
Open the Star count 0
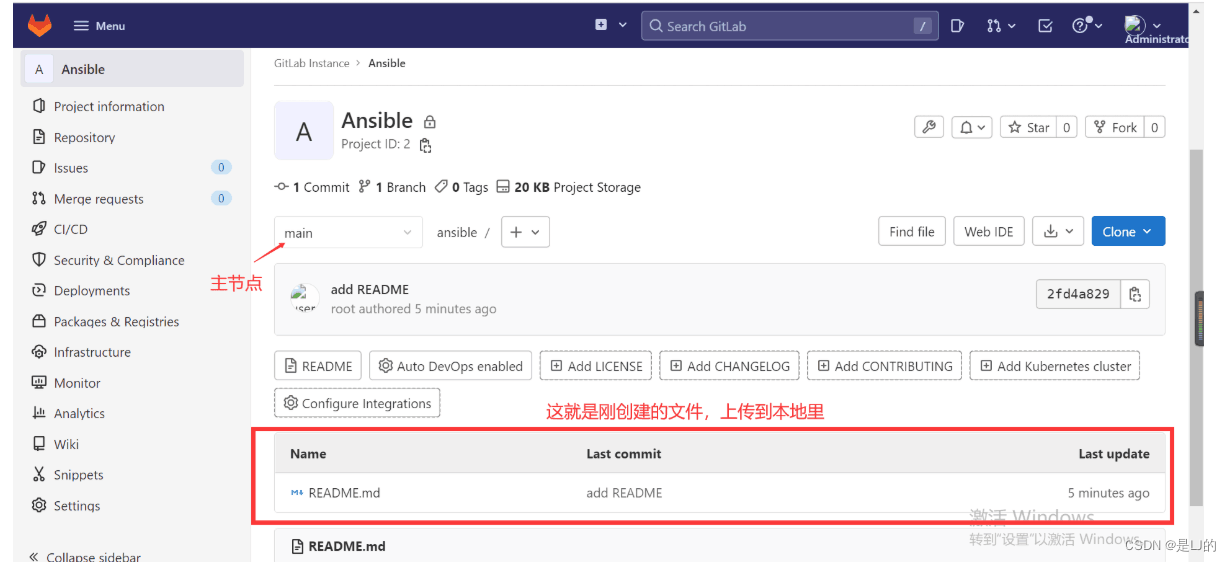click(x=1067, y=127)
